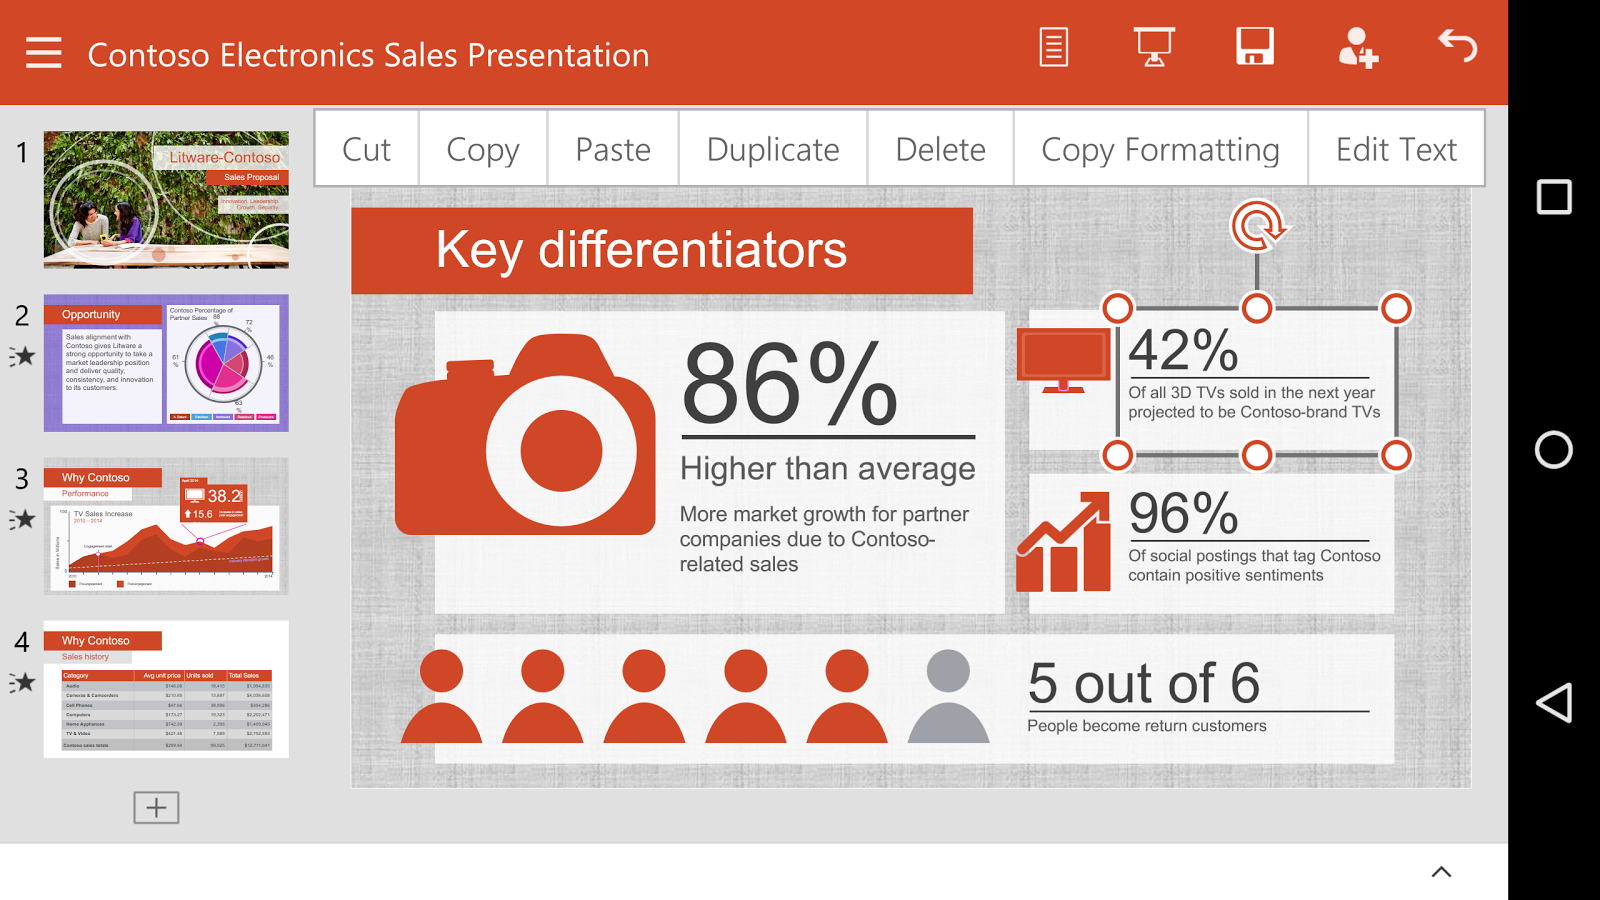Select People become return customers caption

[x=1147, y=726]
